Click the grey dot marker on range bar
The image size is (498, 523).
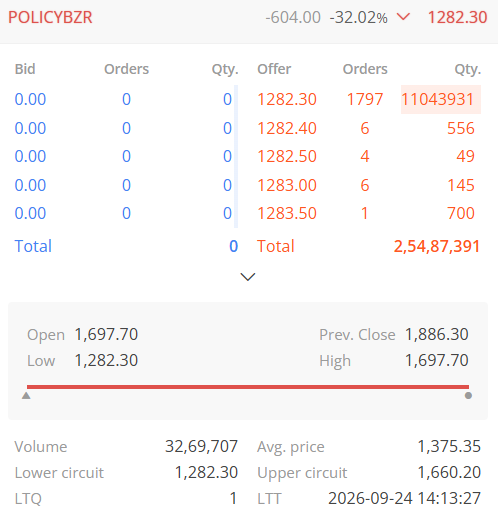tap(468, 396)
